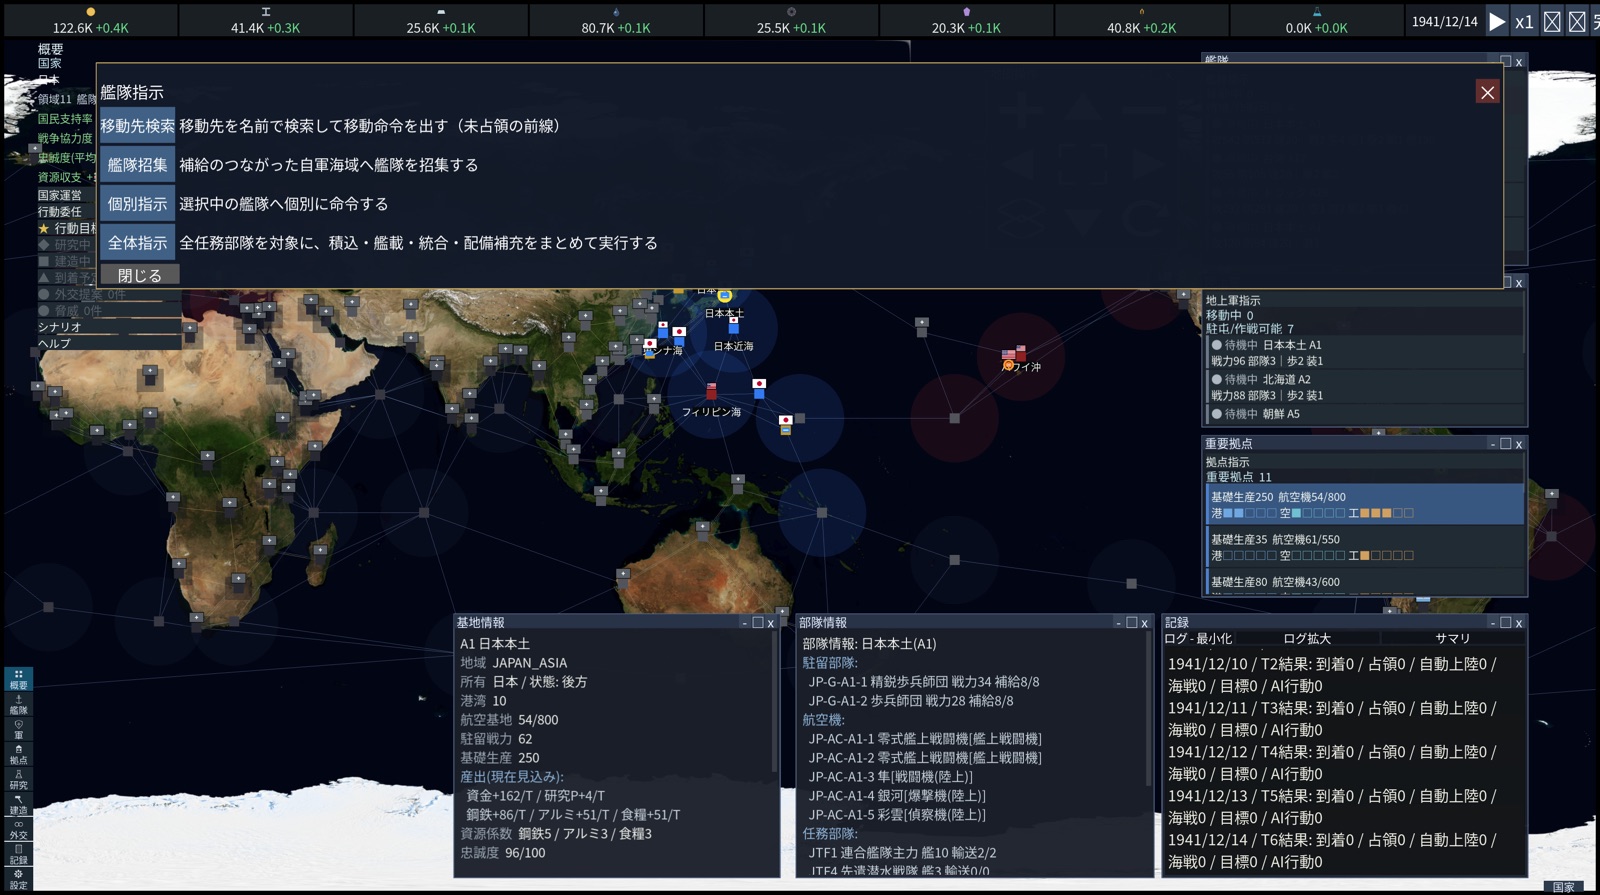This screenshot has width=1600, height=895.
Task: Minimize the 部隊情報 panel
Action: click(x=1118, y=623)
